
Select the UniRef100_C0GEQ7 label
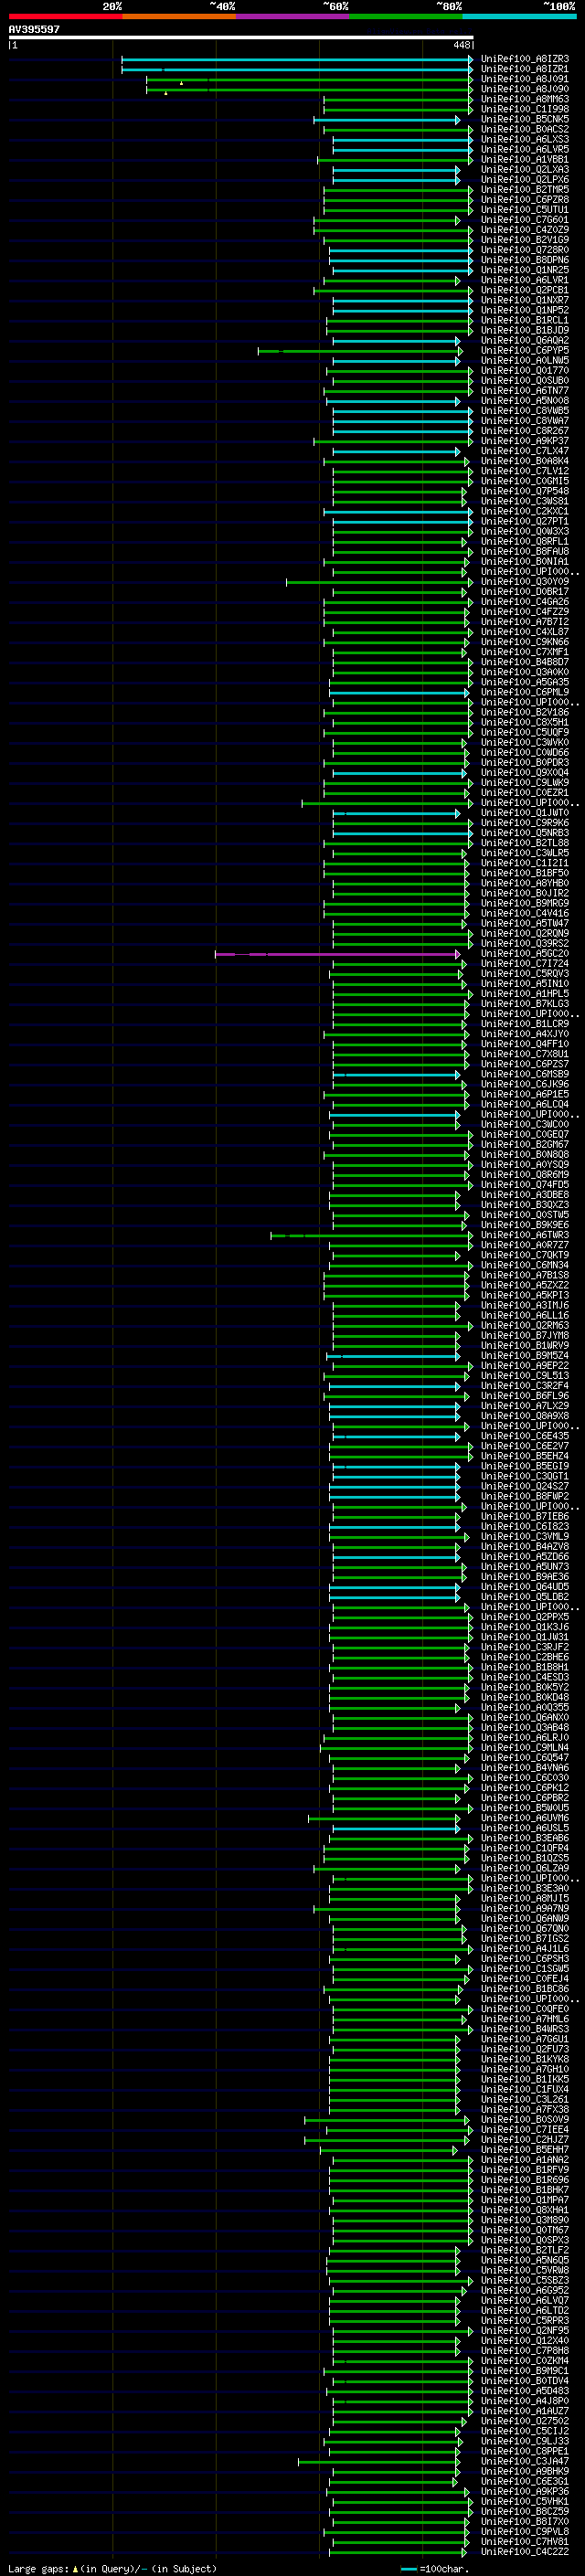(x=525, y=1135)
